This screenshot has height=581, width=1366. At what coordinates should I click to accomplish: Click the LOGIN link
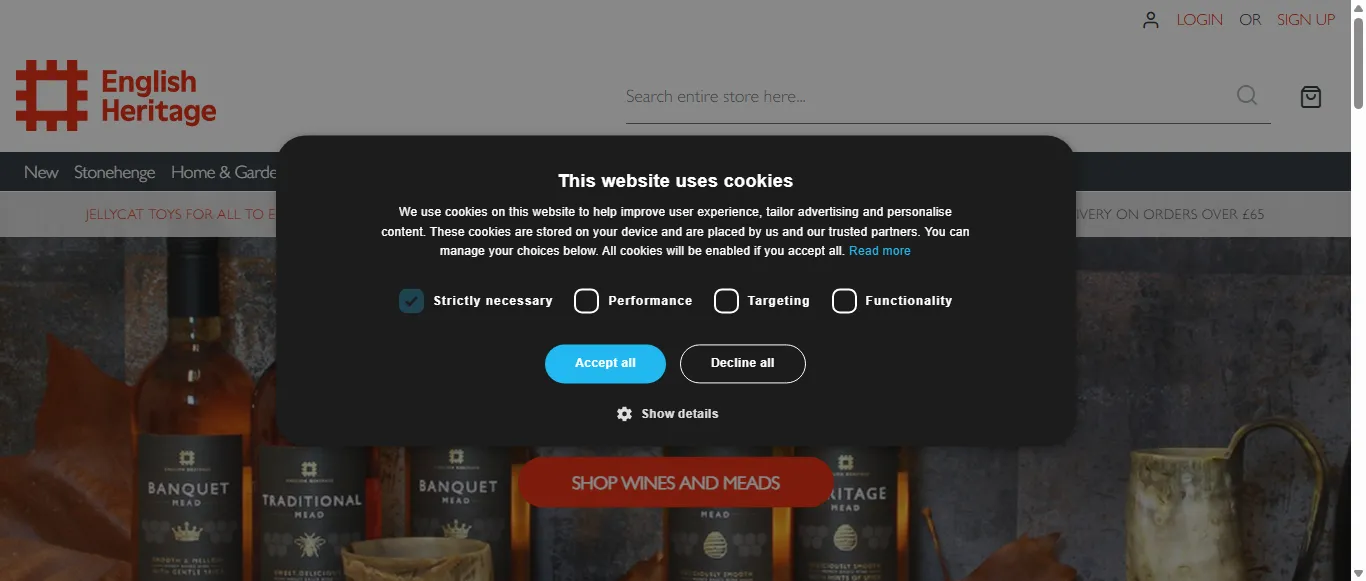point(1199,20)
